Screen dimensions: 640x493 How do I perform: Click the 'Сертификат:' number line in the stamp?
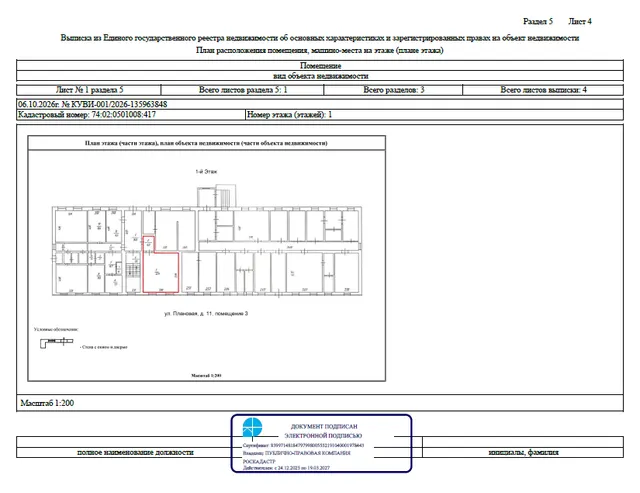(303, 446)
